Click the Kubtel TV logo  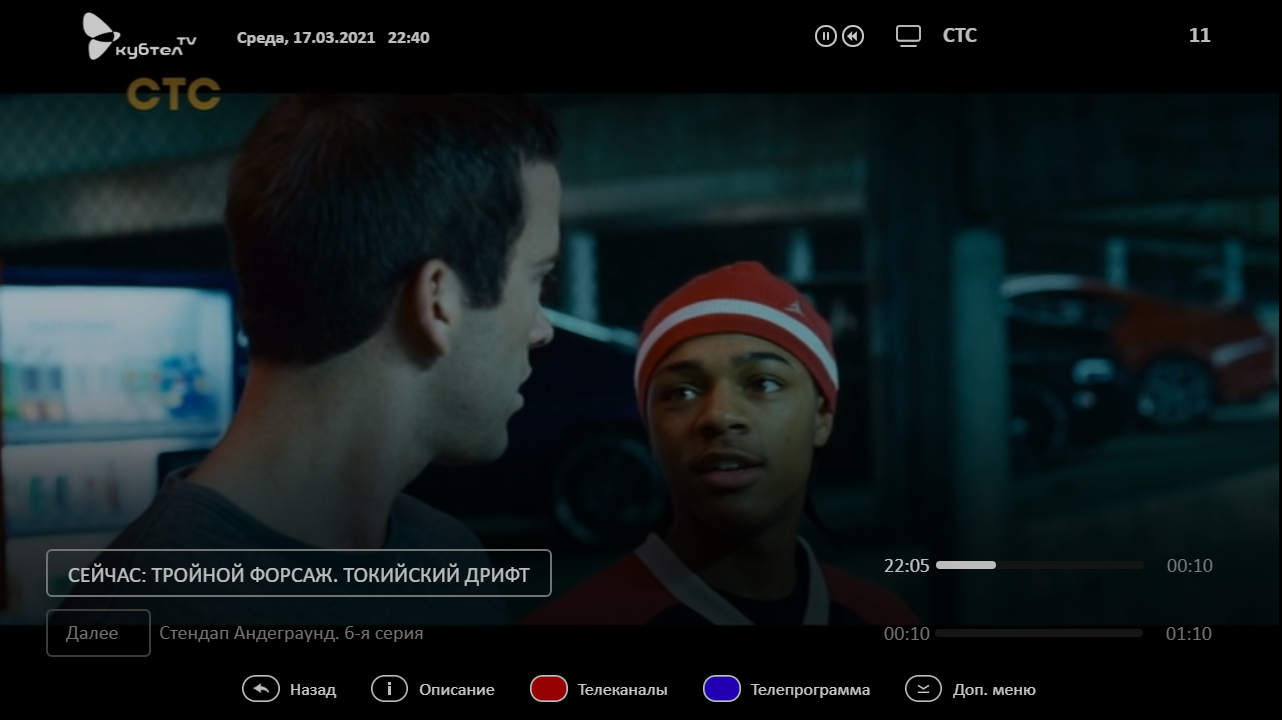click(139, 37)
